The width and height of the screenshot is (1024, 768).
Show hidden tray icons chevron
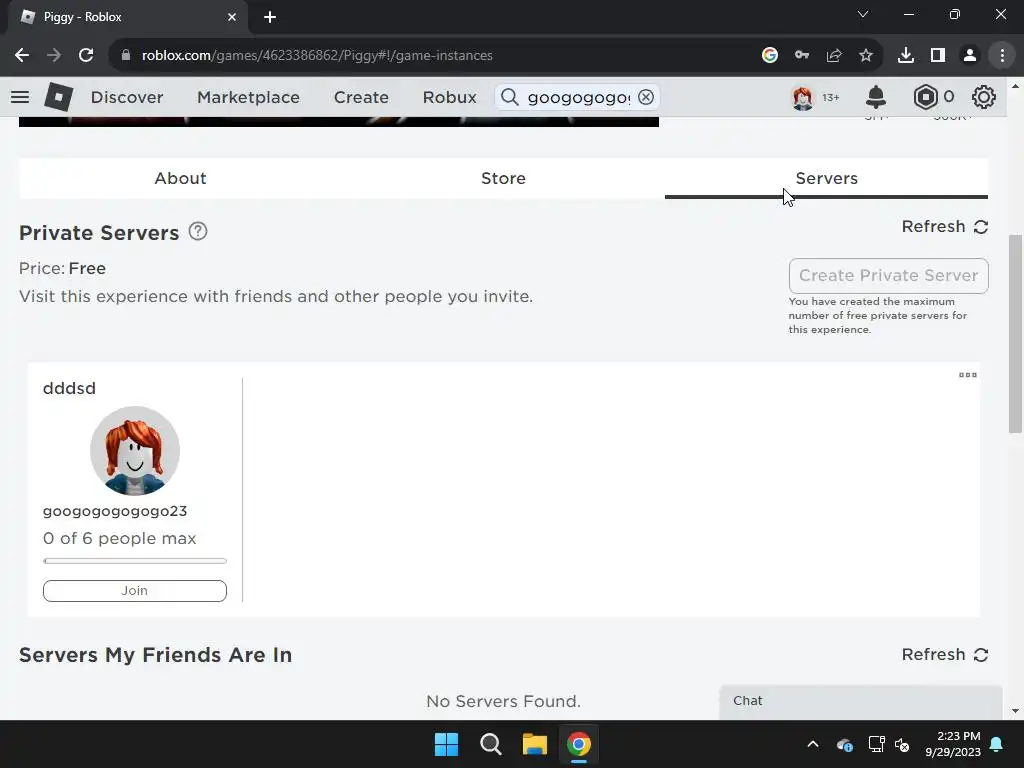tap(812, 744)
